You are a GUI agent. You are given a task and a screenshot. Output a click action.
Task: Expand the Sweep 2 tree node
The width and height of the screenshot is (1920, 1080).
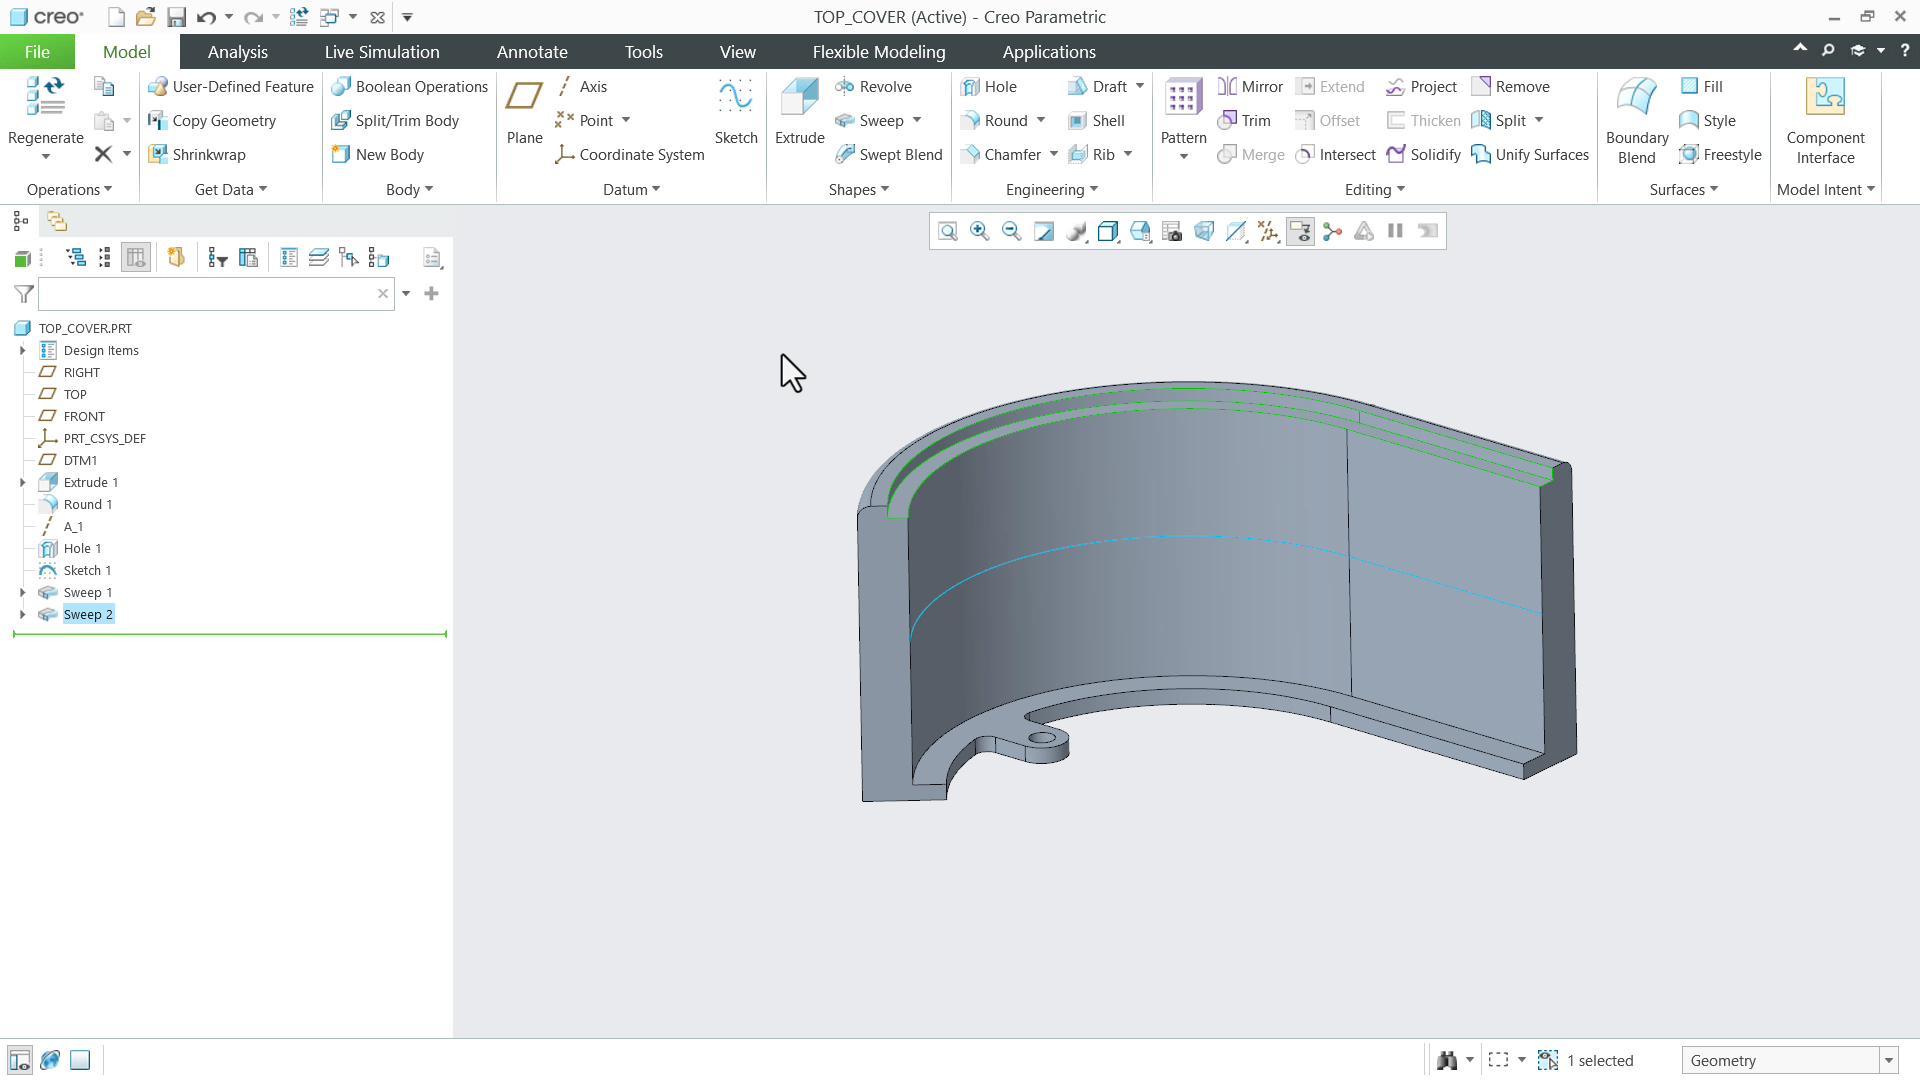[22, 614]
